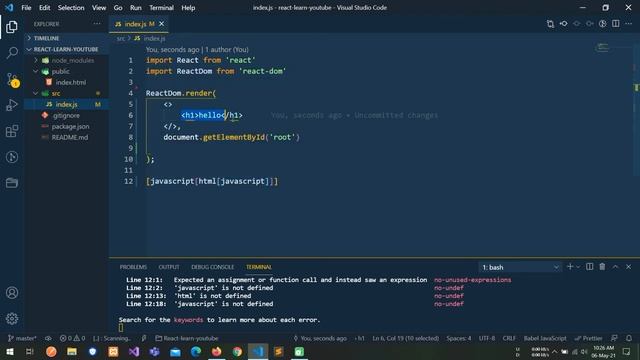640x360 pixels.
Task: Open the Accounts menu icon
Action: point(12,293)
